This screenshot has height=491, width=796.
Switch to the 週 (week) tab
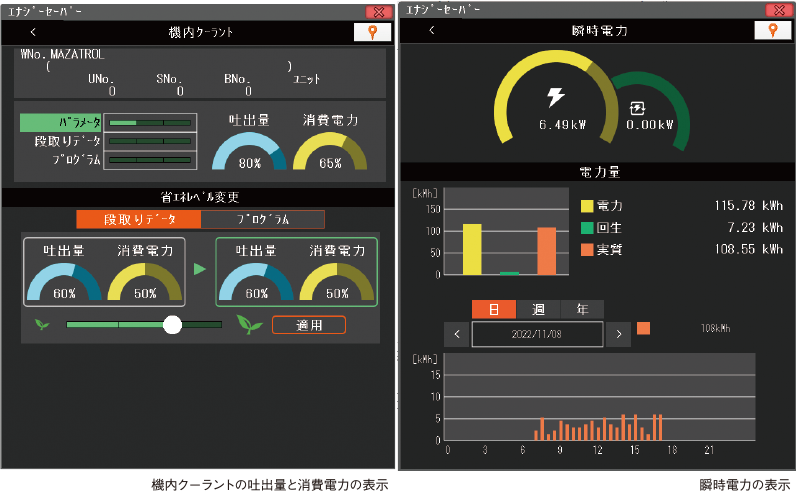click(539, 309)
